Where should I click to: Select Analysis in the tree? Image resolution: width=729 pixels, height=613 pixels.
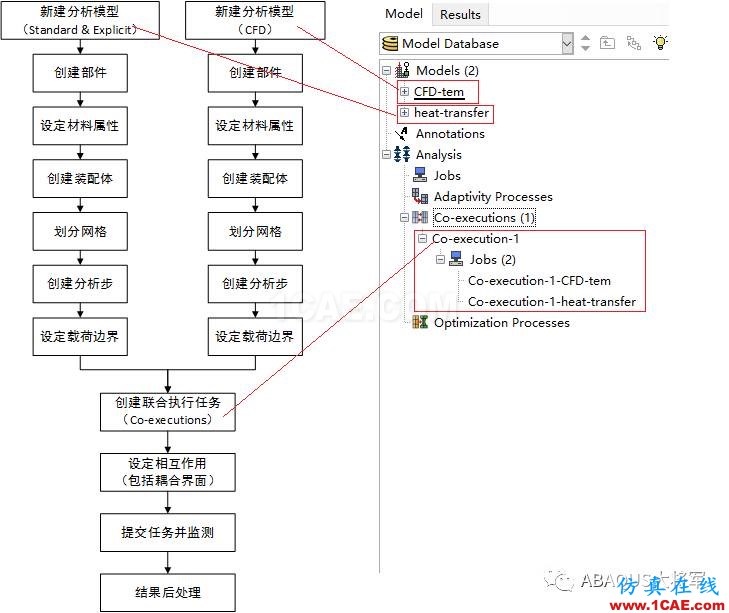tap(438, 155)
